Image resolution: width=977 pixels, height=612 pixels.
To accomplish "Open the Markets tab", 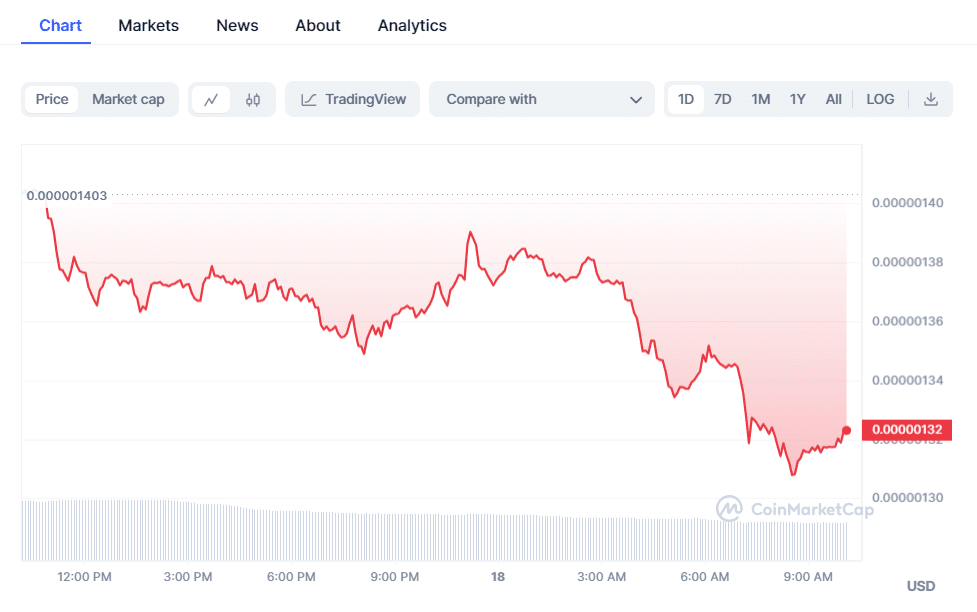I will [x=148, y=25].
